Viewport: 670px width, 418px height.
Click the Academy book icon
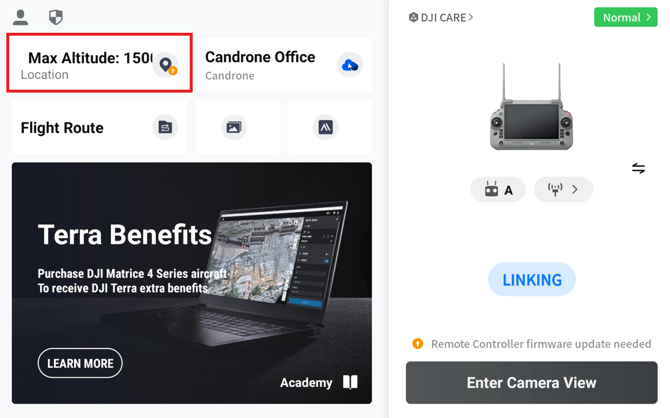tap(350, 382)
